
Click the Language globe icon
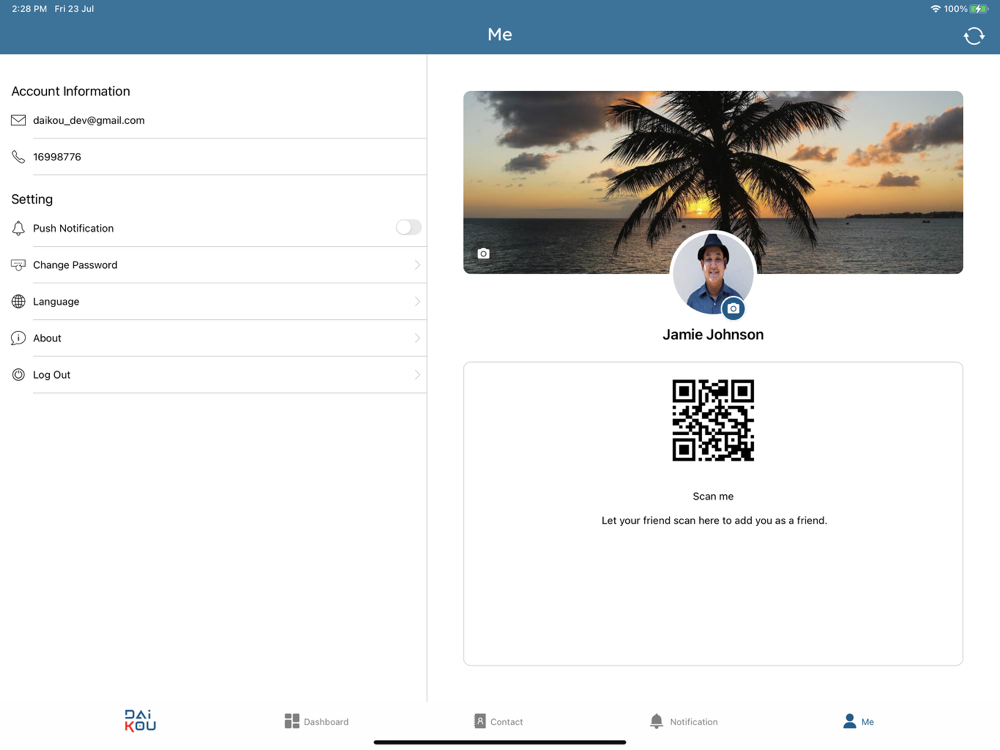pos(18,302)
